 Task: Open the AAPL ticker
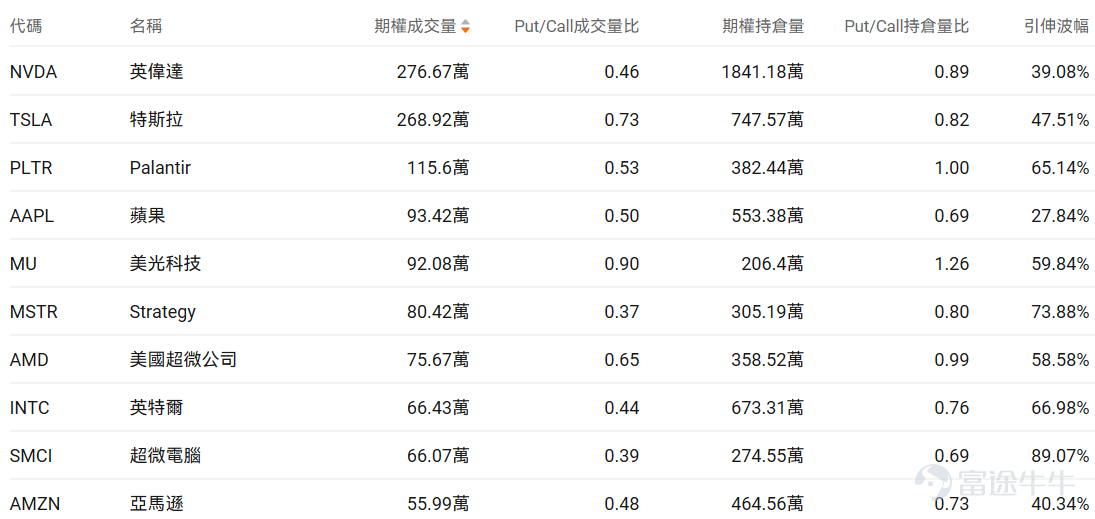tap(32, 216)
